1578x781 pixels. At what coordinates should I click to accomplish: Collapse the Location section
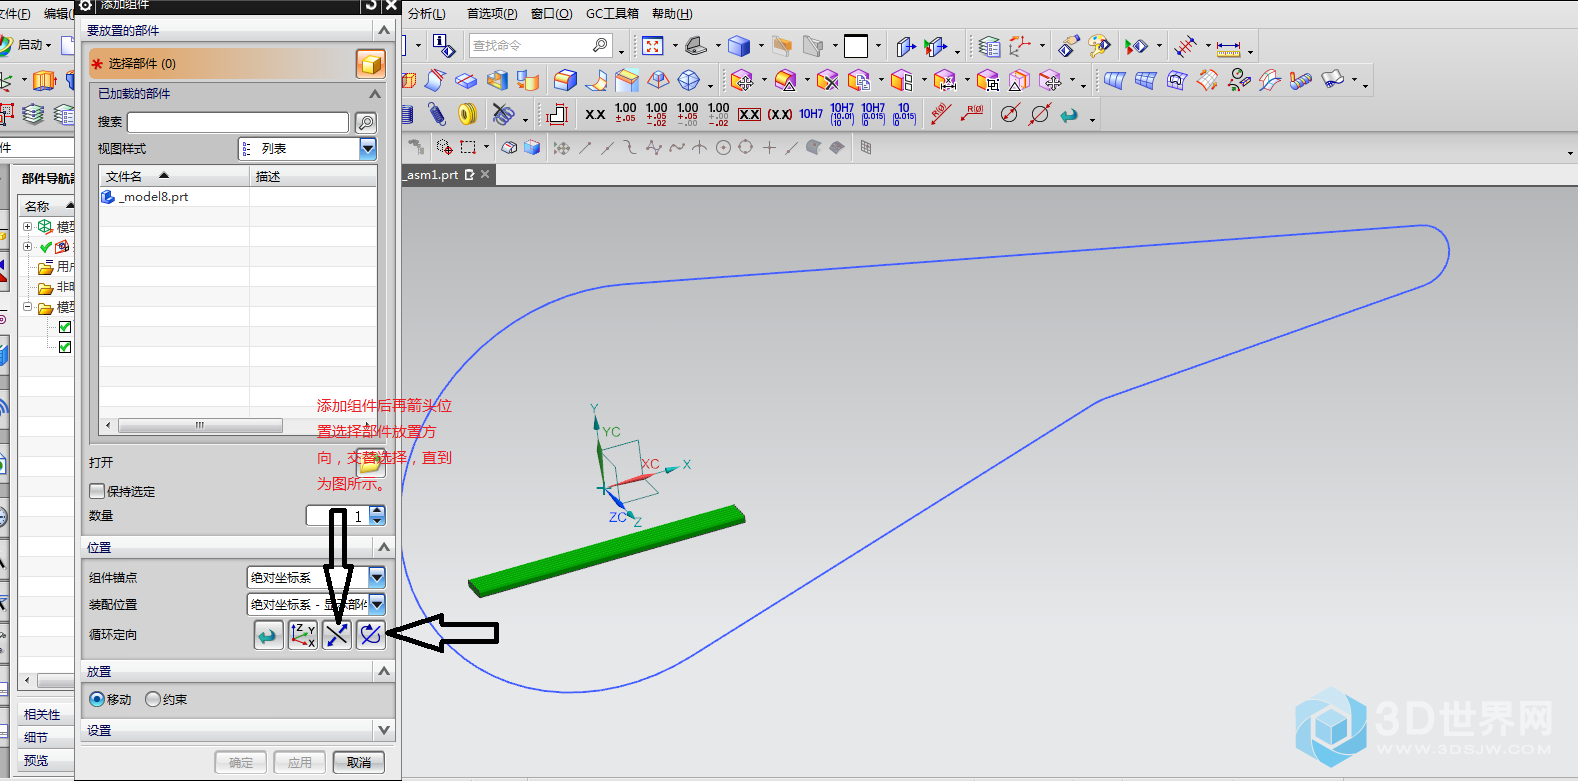coord(384,547)
